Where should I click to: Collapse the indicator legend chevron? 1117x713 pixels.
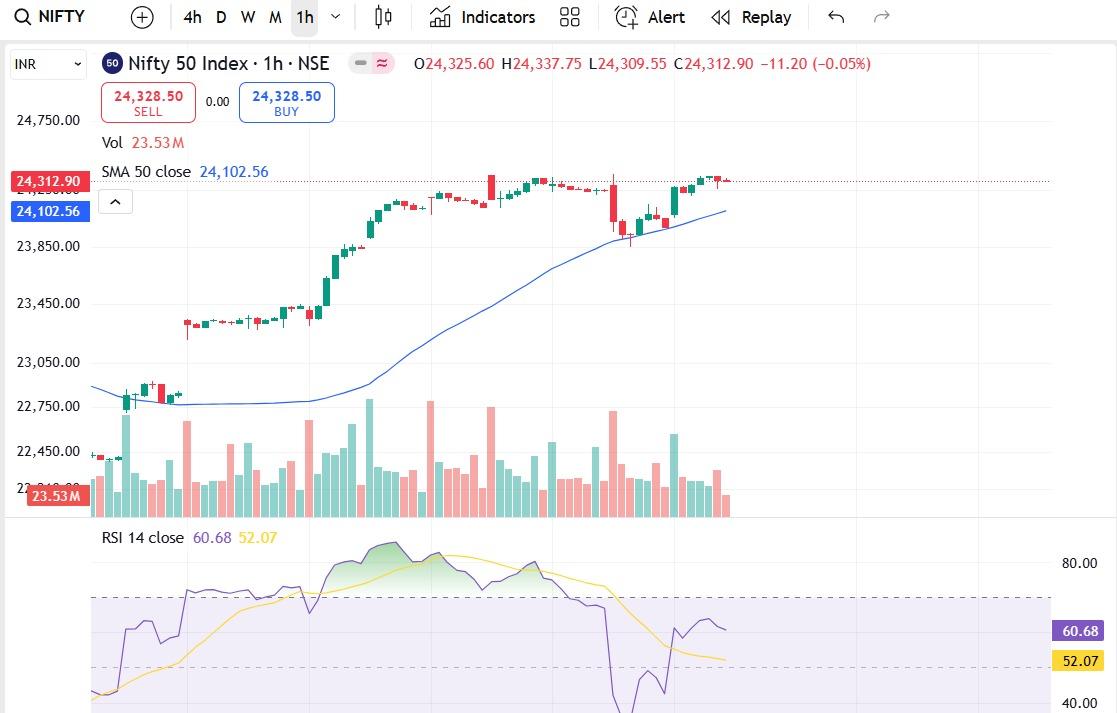pos(115,202)
